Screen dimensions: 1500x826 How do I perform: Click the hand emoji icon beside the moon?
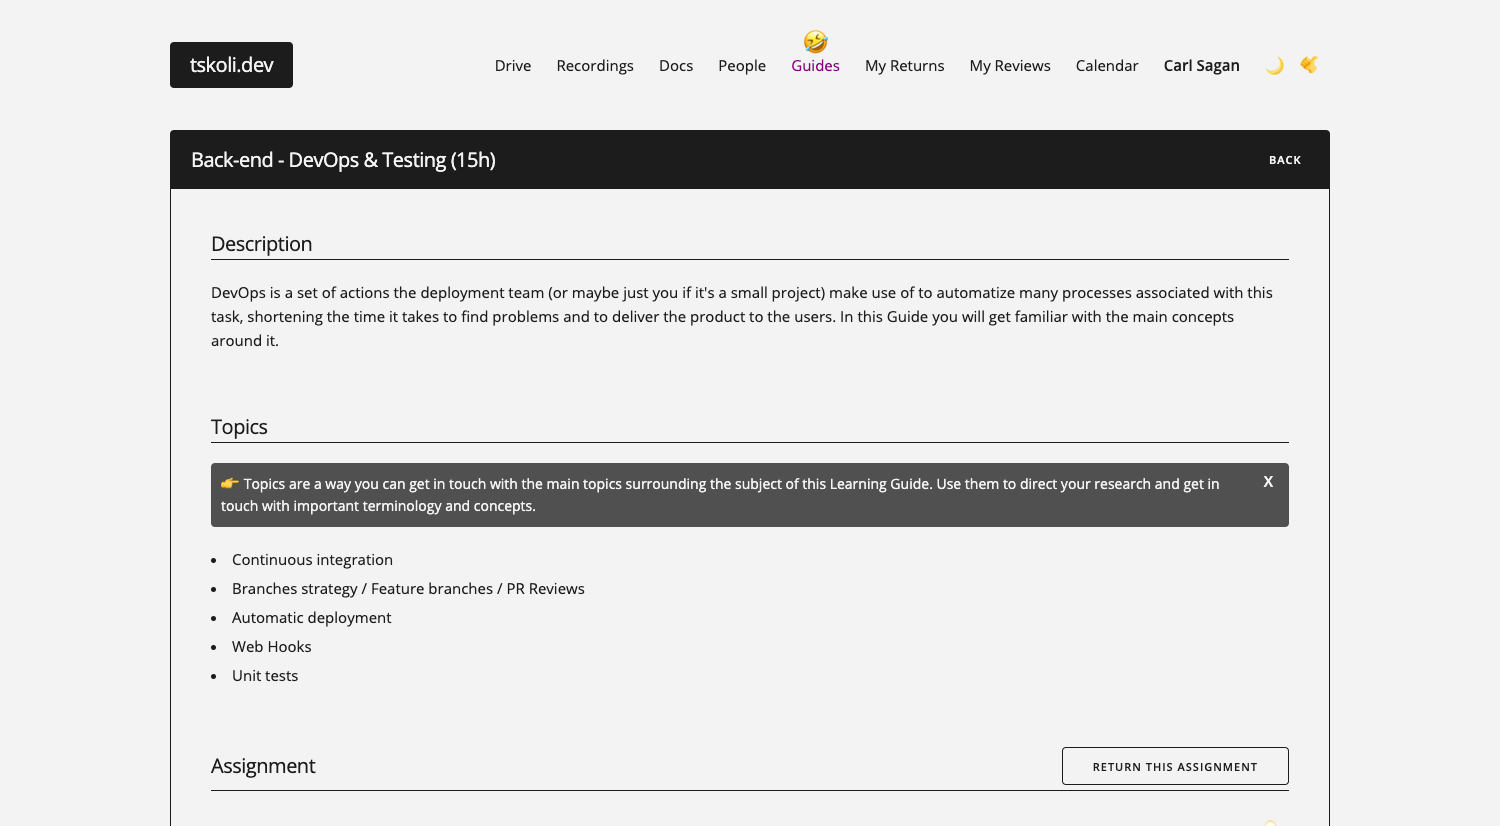click(x=1309, y=65)
